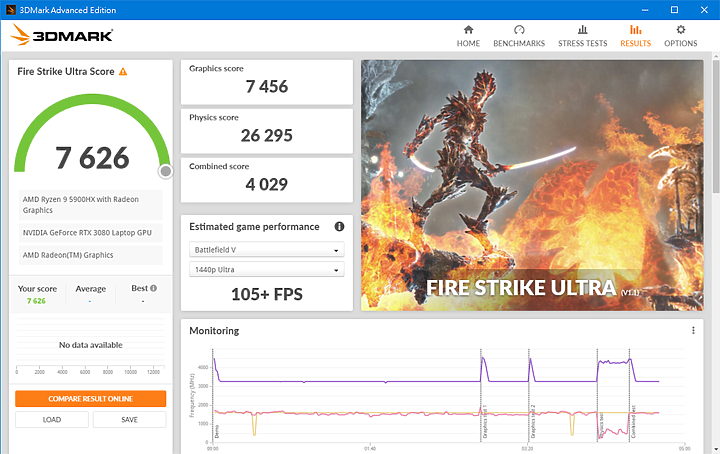Minimize the 3DMark window

tap(645, 10)
